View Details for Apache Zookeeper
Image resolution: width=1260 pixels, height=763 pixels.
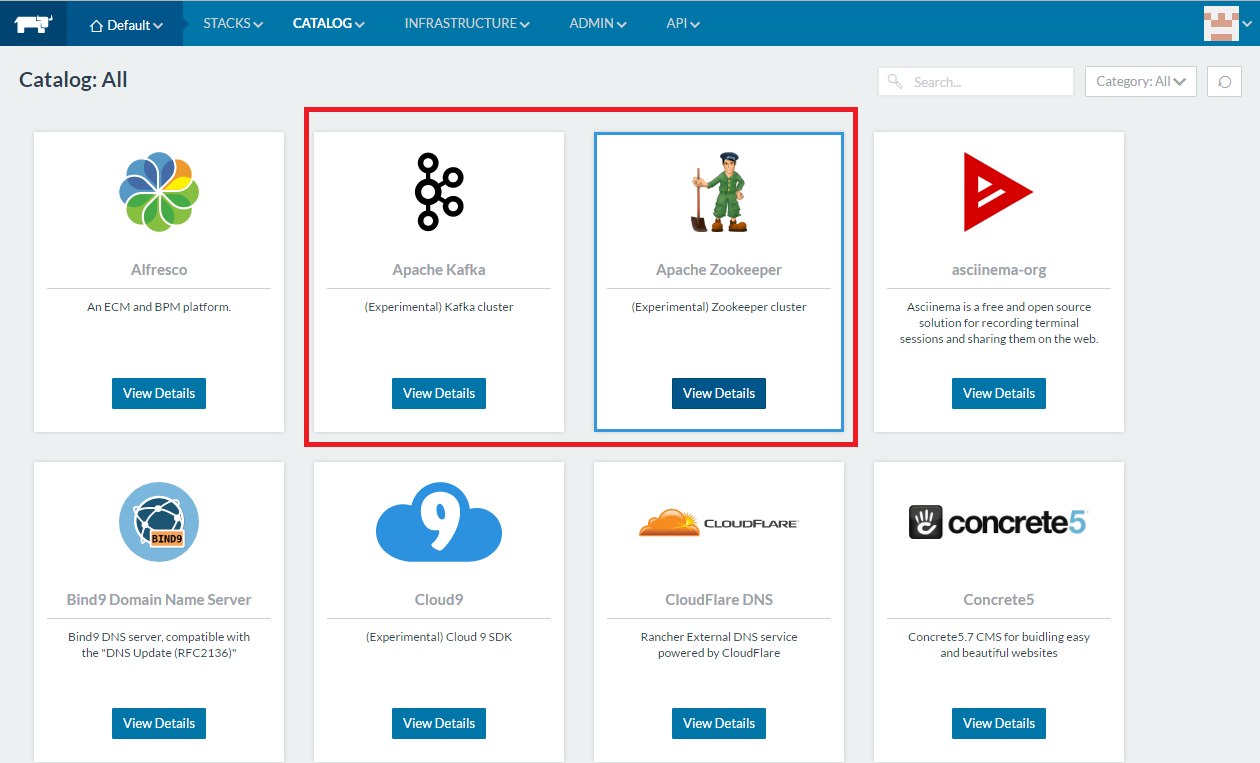pos(719,393)
